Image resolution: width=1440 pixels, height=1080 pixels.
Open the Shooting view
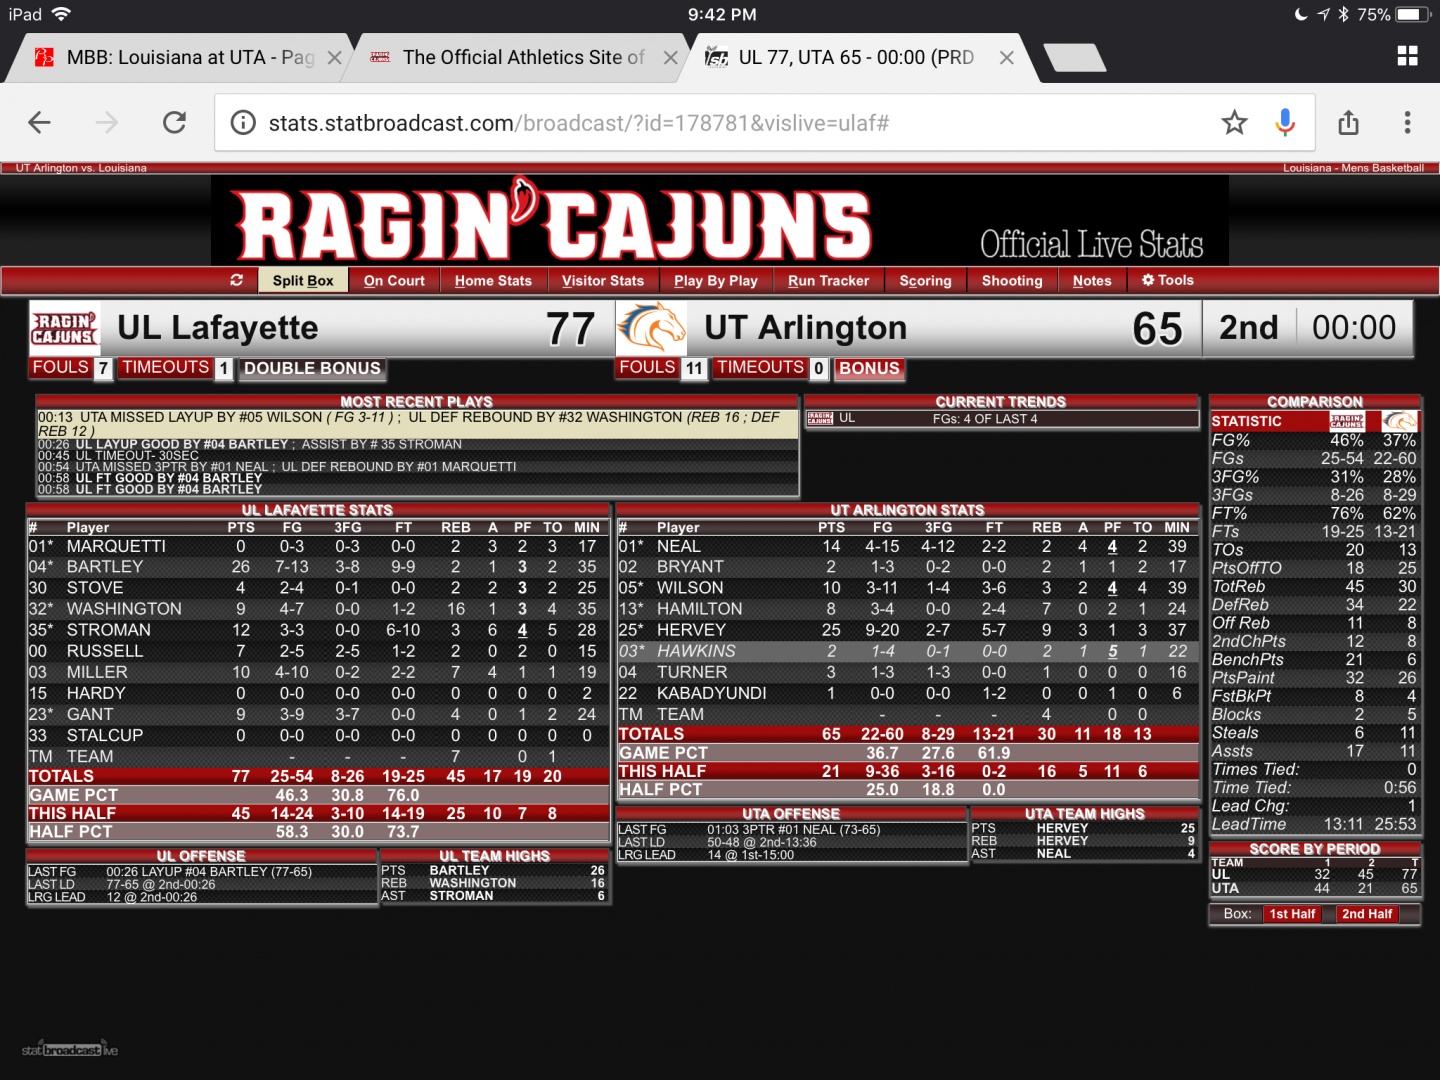1011,281
